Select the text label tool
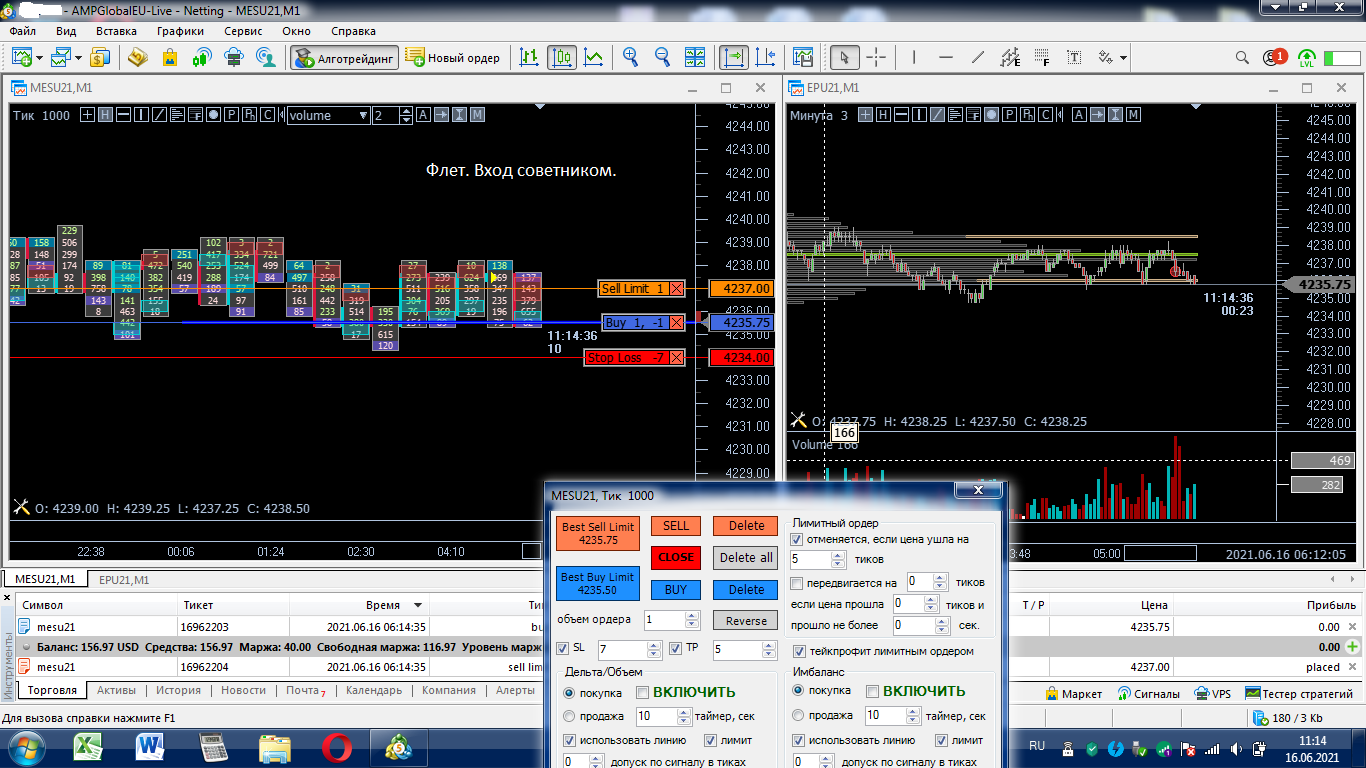 tap(1074, 58)
